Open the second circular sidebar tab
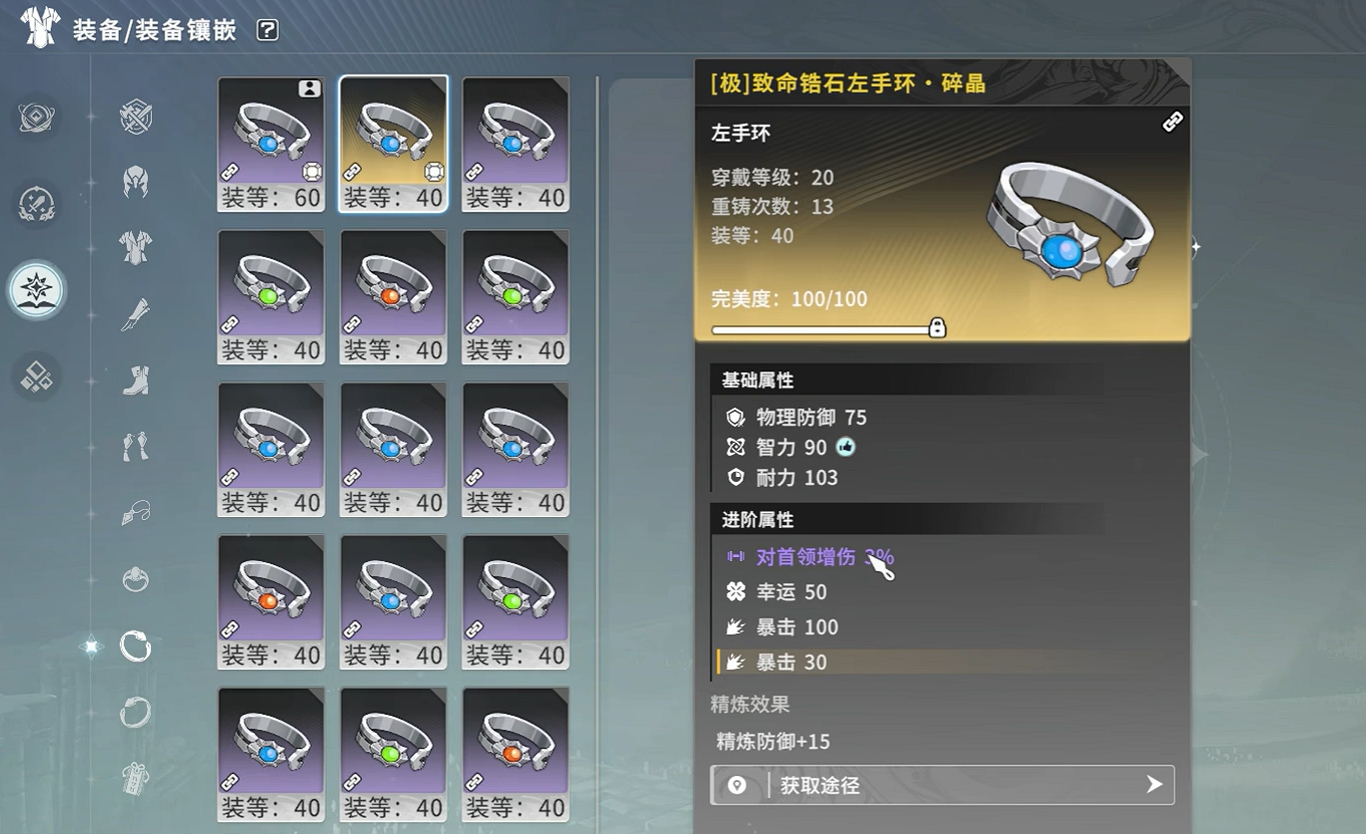 [37, 204]
